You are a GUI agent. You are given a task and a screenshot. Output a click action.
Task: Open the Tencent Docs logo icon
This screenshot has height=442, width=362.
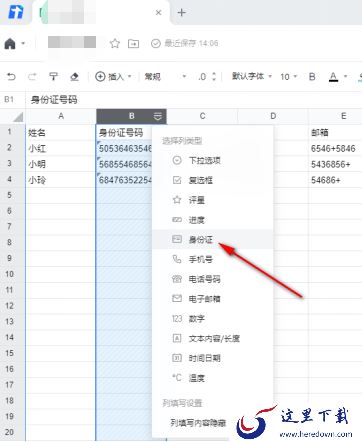coord(15,11)
